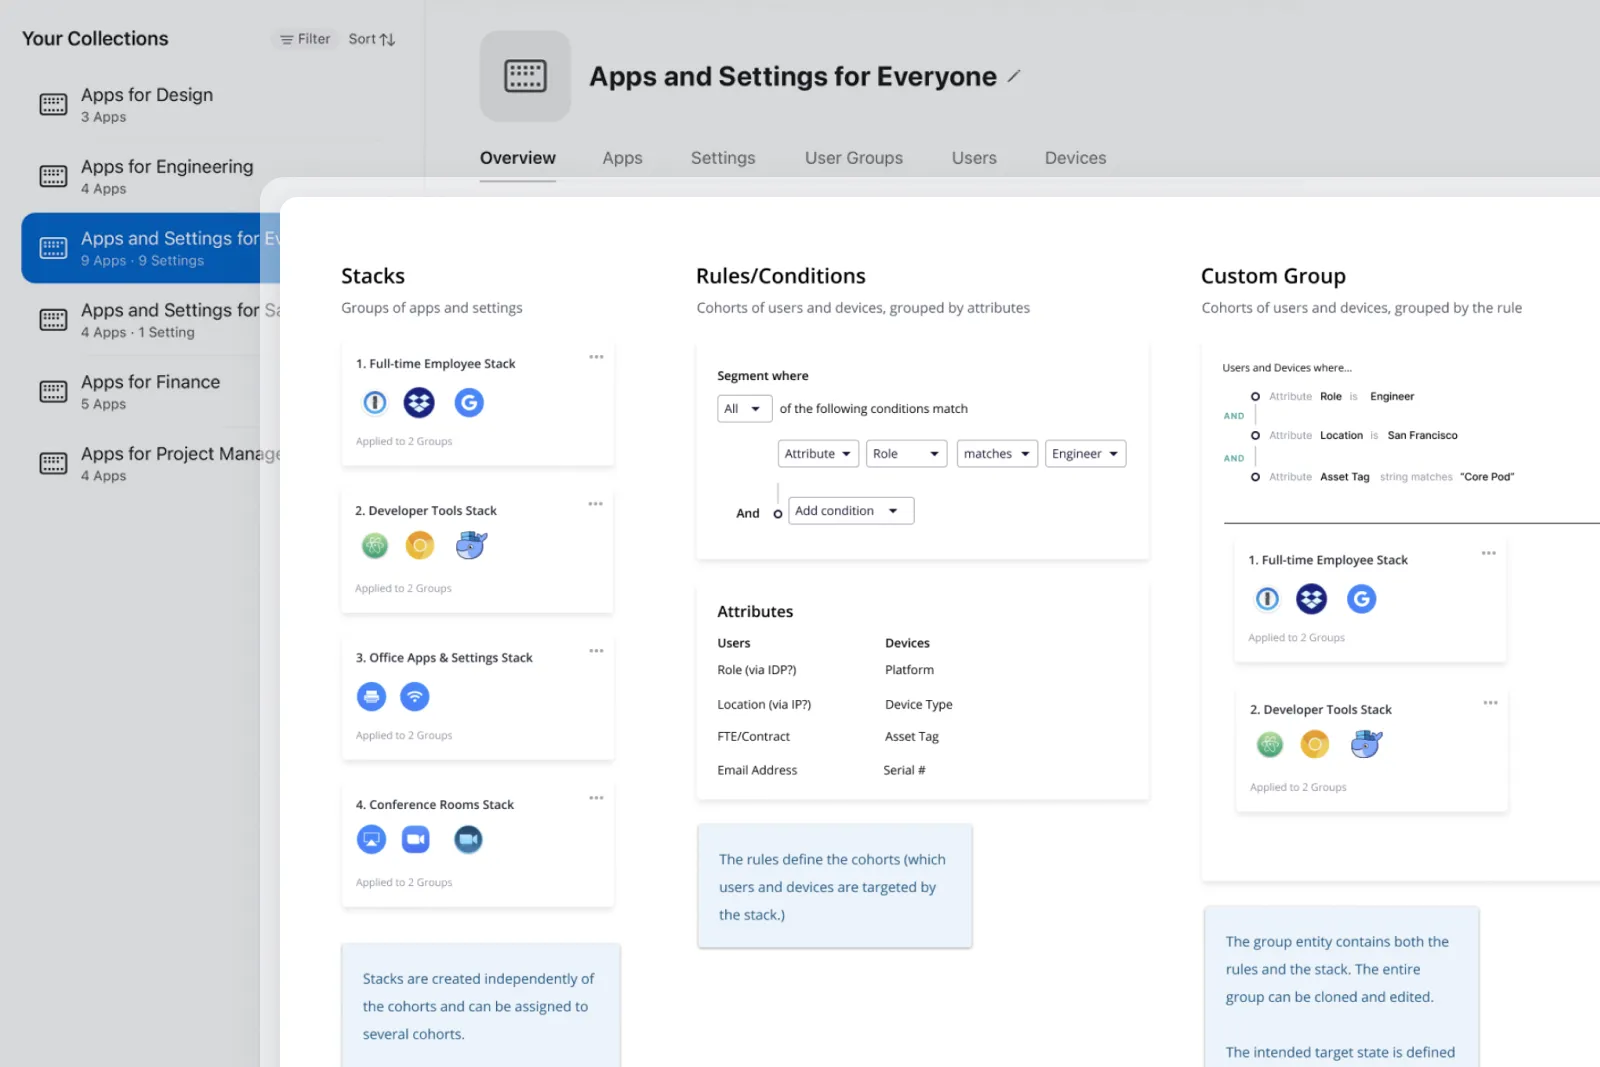
Task: Click the FTE/Contract user attribute
Action: point(753,736)
